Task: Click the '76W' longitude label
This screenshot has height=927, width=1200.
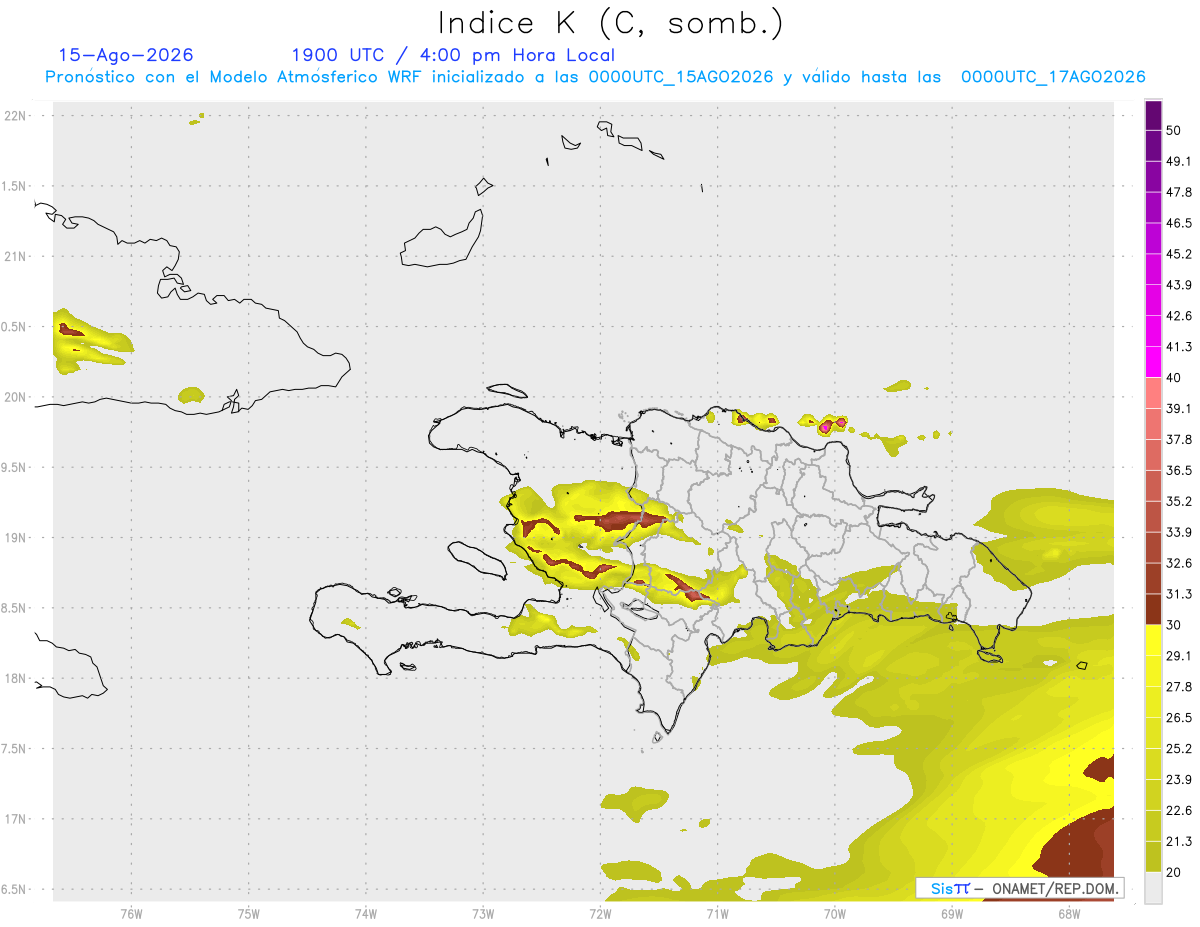Action: [x=131, y=913]
